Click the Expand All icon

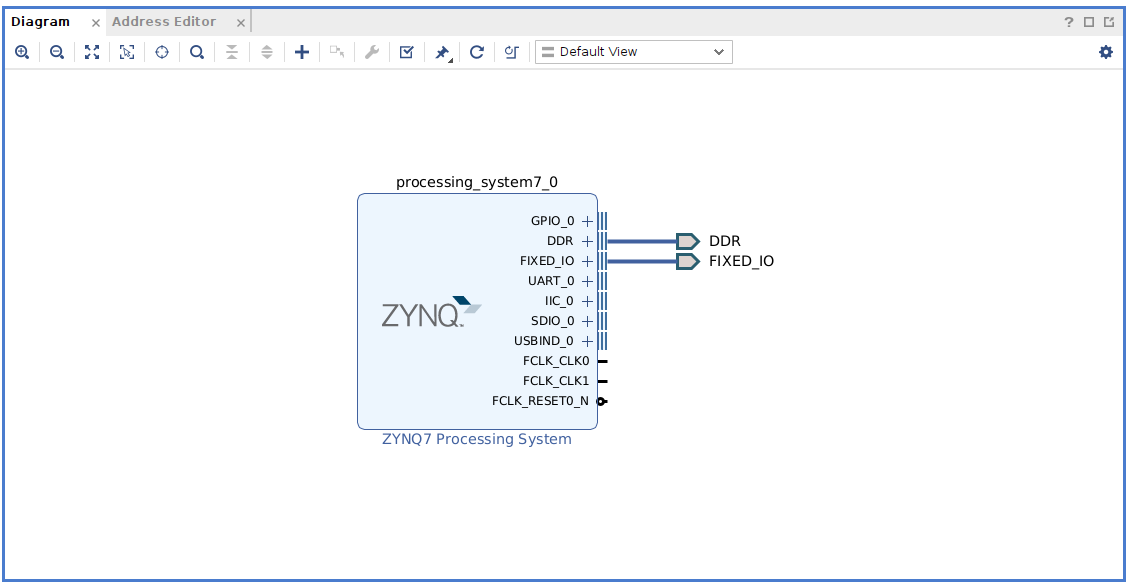tap(267, 52)
